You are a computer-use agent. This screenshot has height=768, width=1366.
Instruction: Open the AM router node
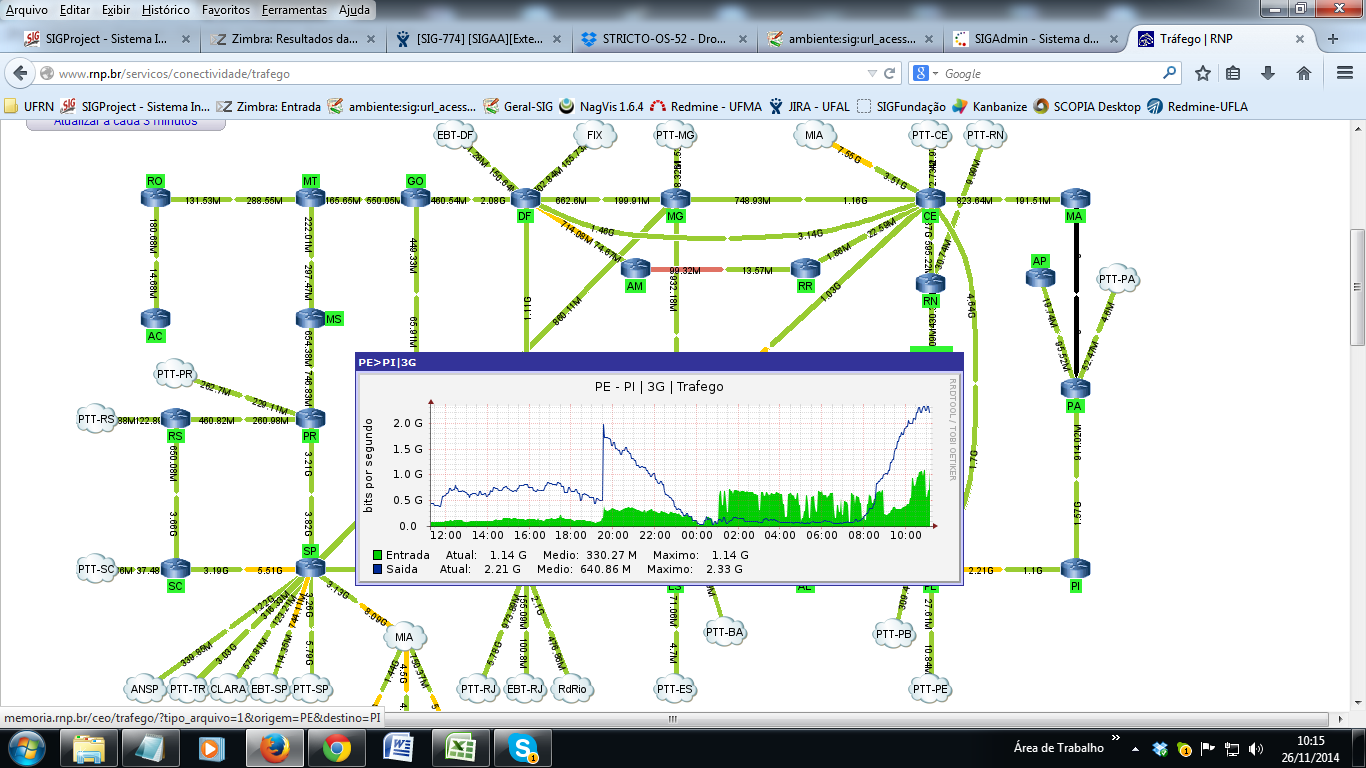click(x=635, y=268)
